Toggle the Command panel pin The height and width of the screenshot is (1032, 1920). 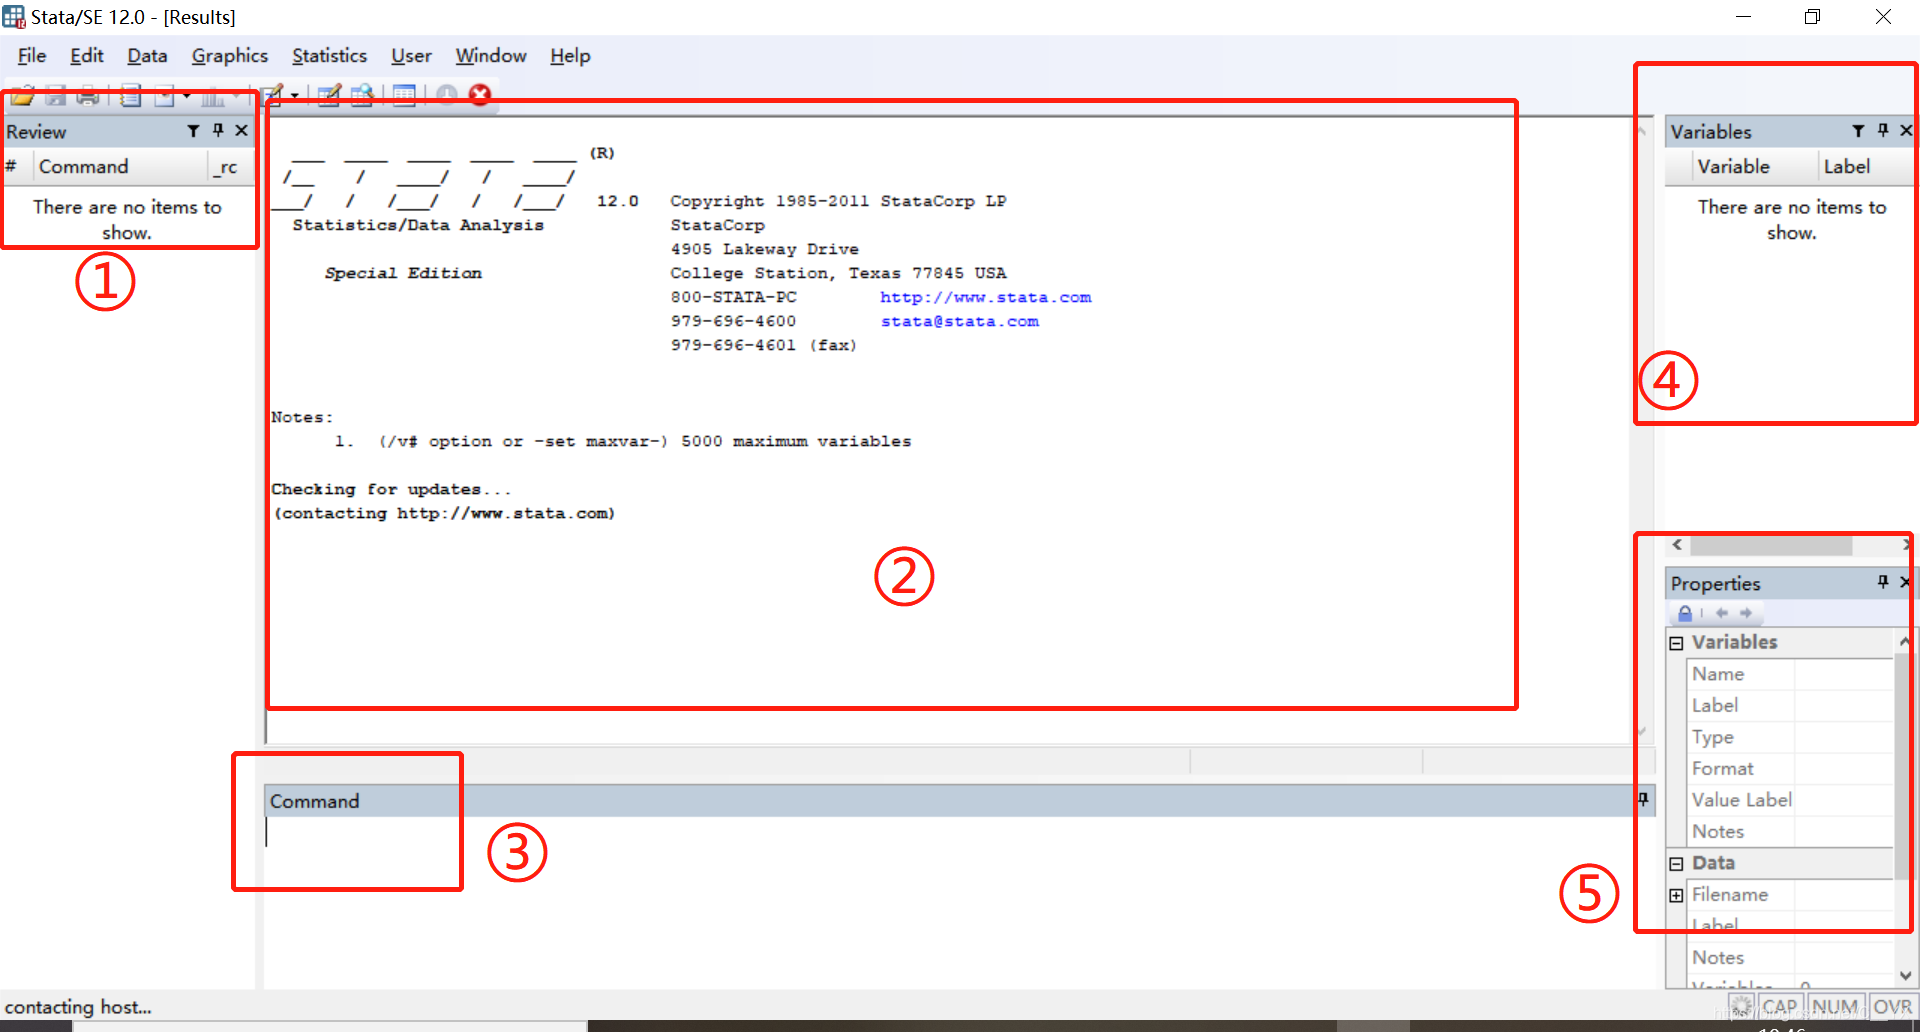click(1643, 799)
